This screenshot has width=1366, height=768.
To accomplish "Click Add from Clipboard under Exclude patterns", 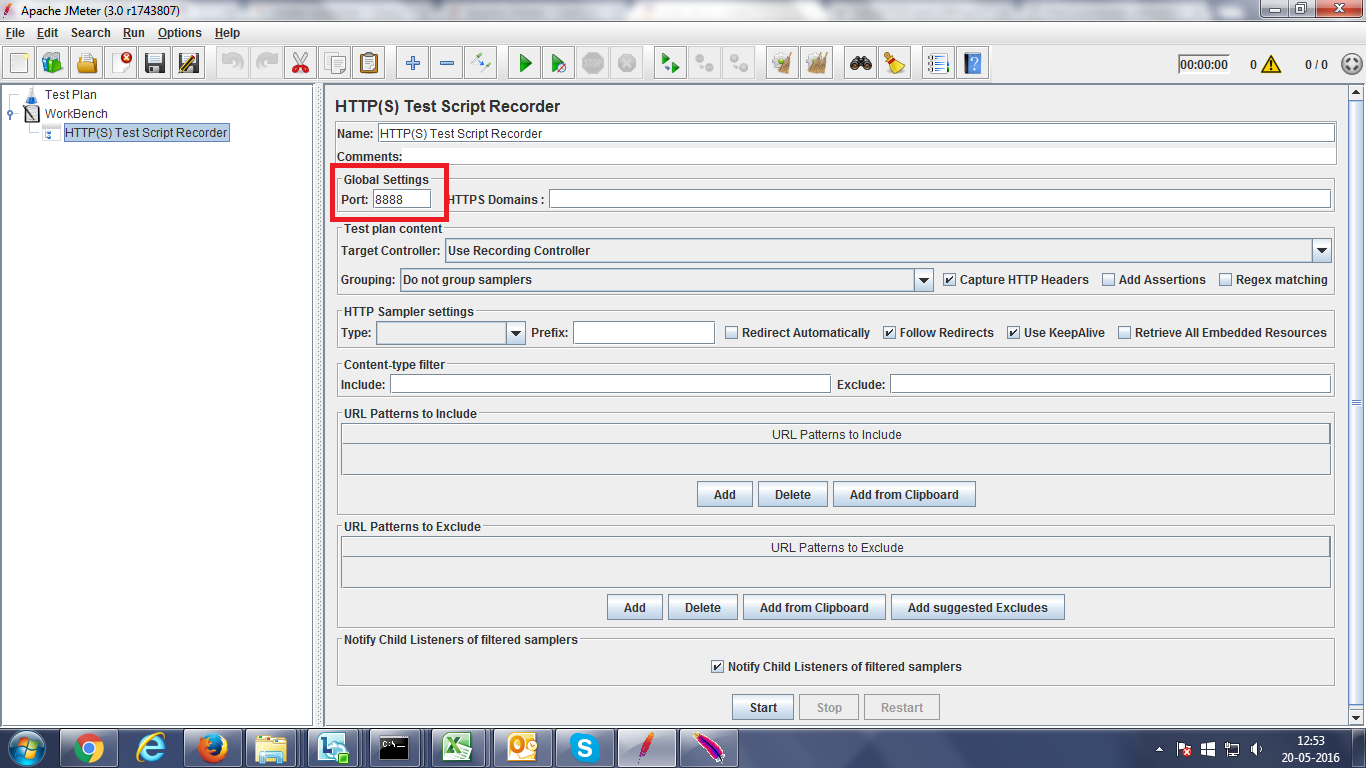I will [x=814, y=607].
